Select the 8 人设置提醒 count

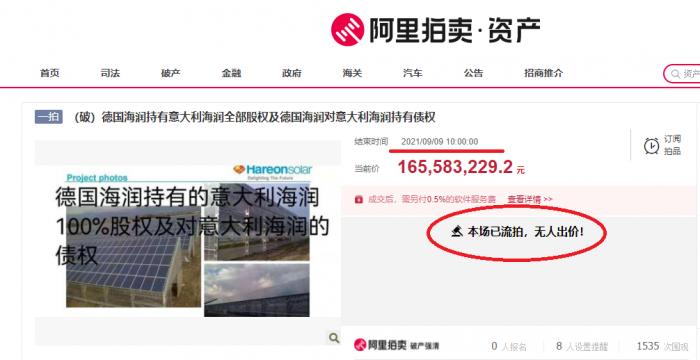[x=582, y=346]
